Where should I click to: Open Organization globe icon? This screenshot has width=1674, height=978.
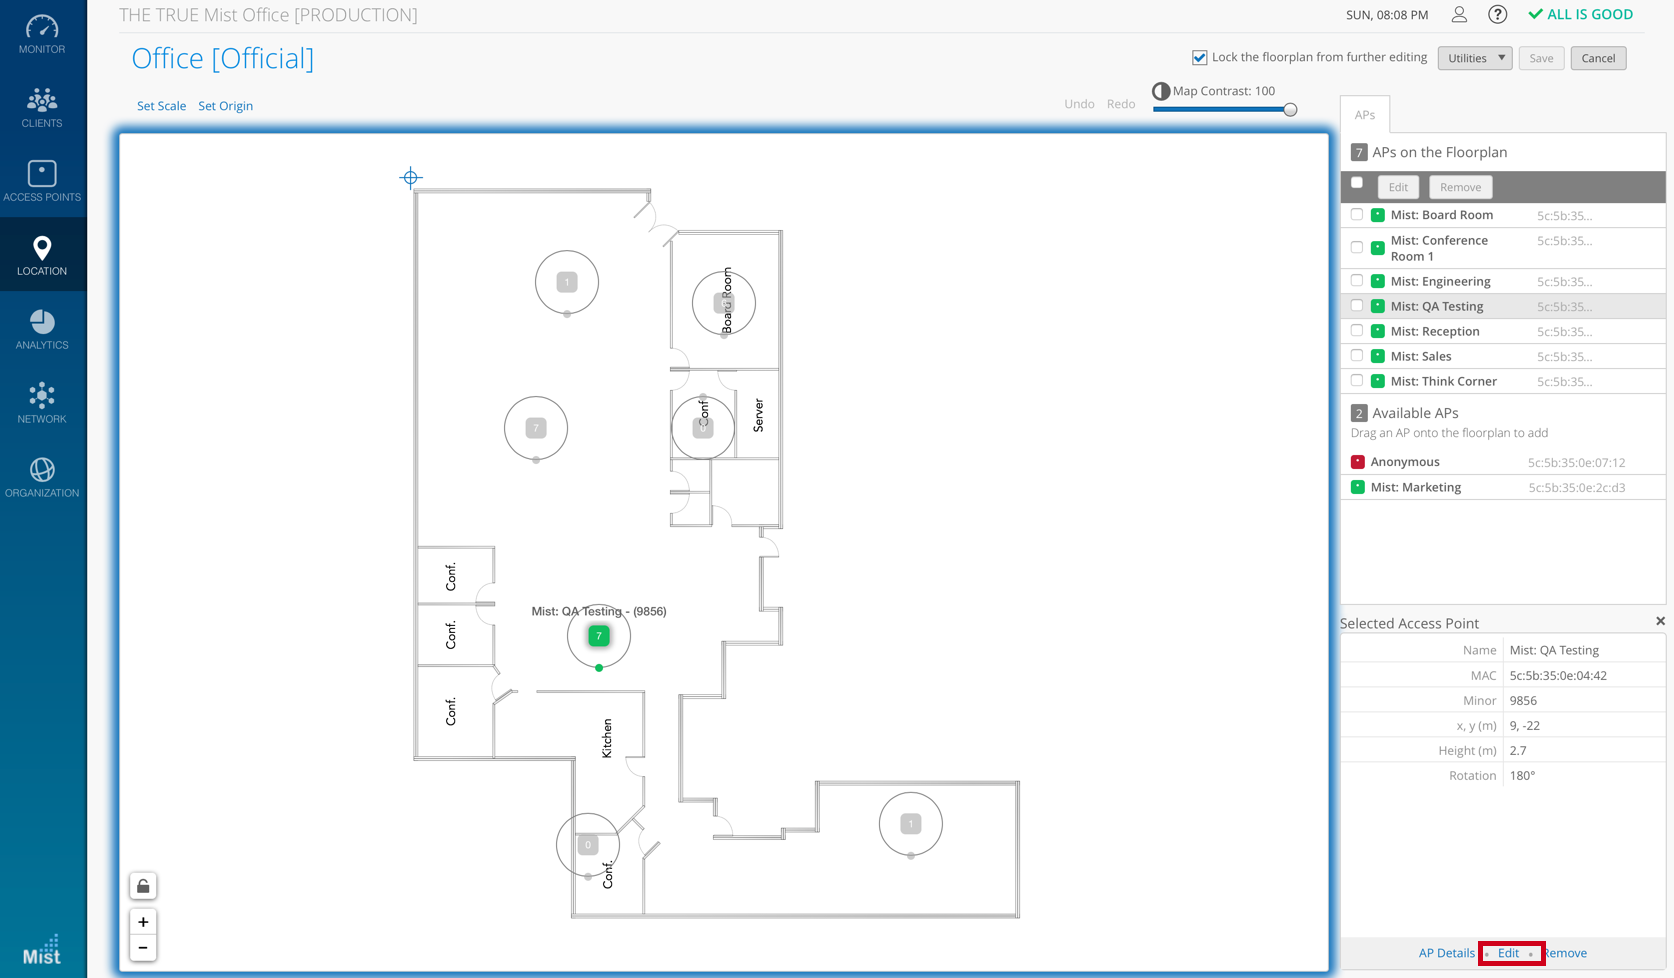click(42, 478)
